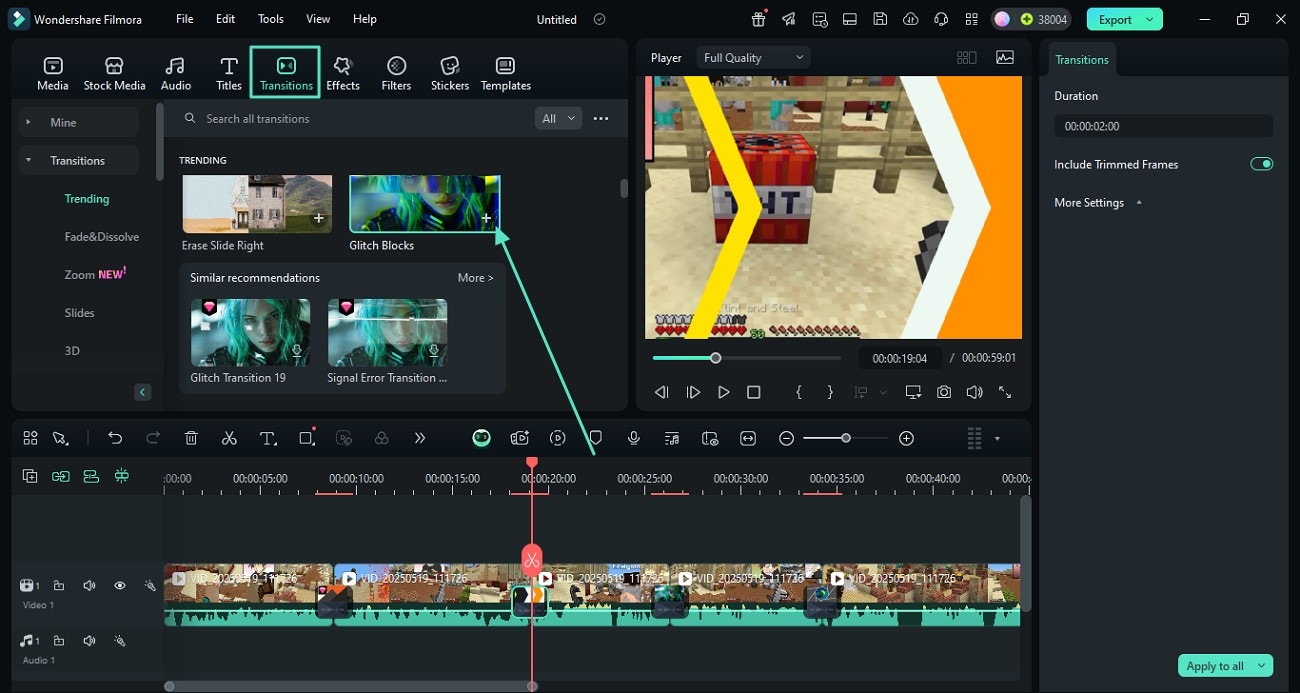Zoom in the timeline with plus icon

[906, 438]
